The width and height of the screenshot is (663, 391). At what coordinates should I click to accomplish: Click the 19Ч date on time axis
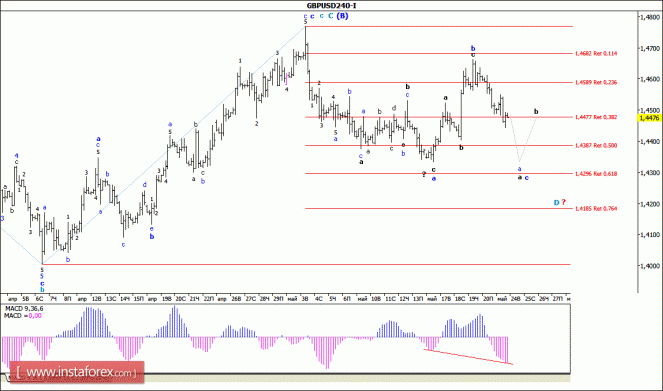click(474, 299)
